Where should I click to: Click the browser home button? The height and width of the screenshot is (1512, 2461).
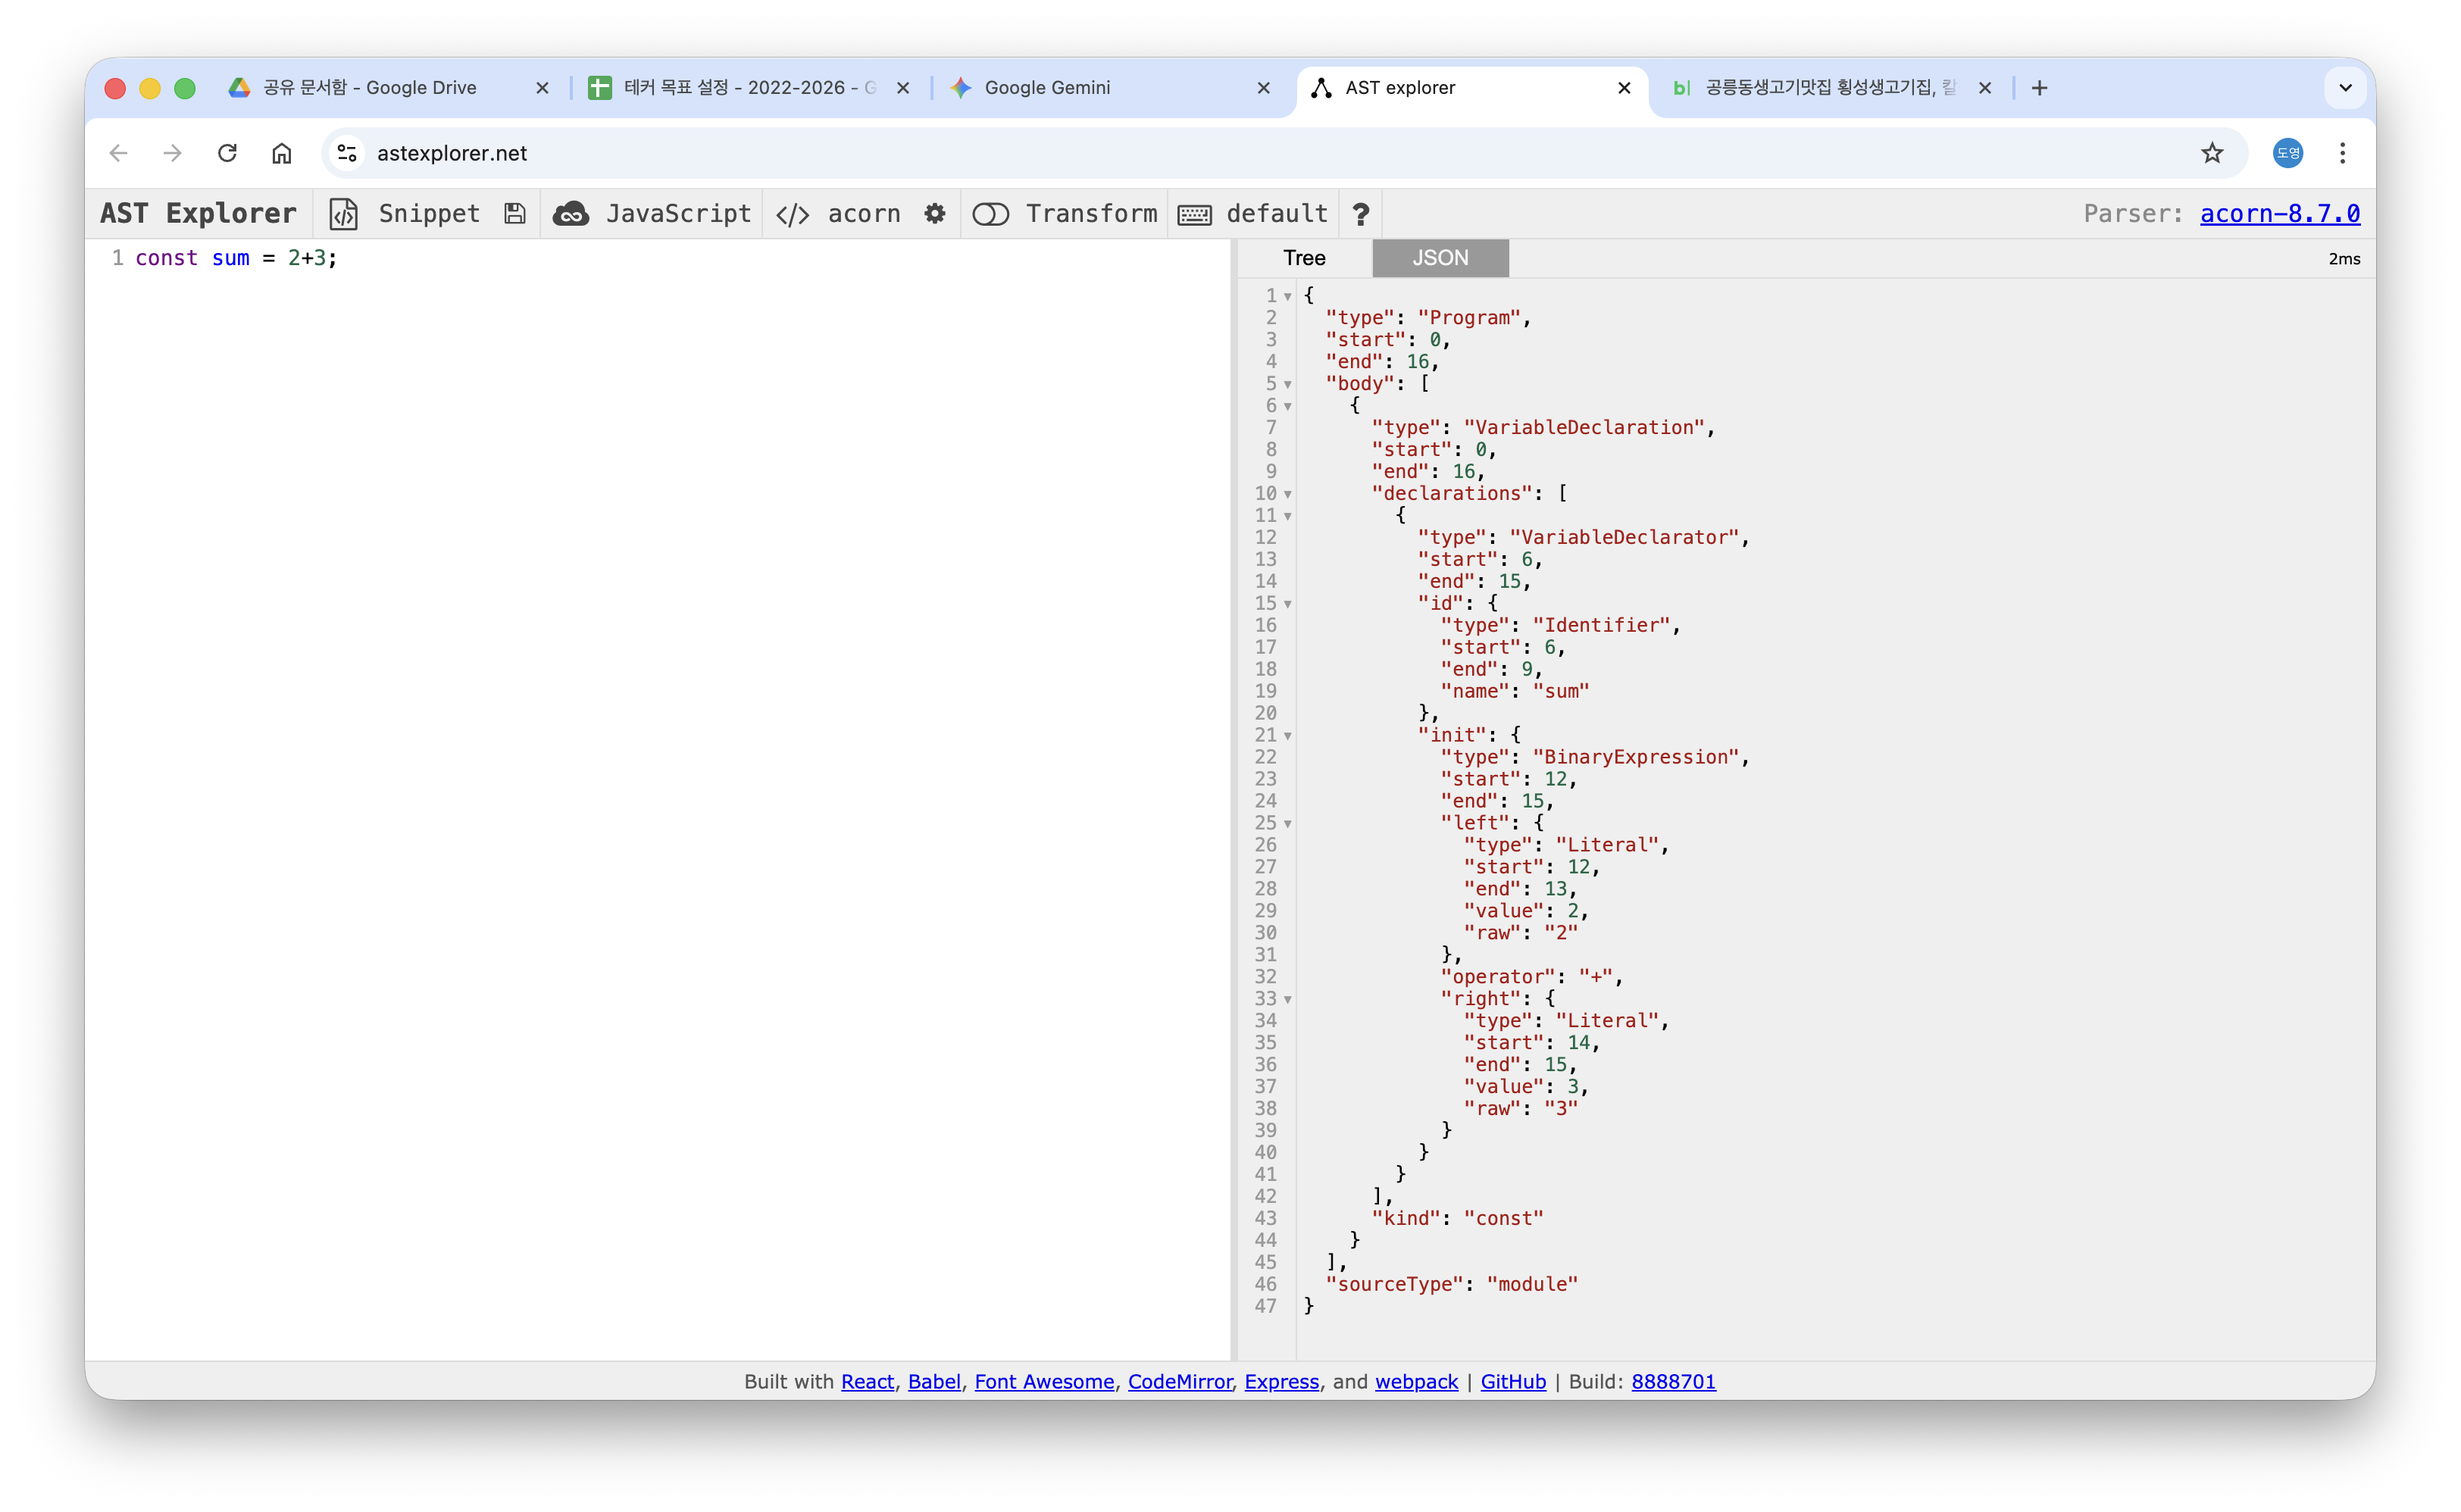tap(282, 153)
